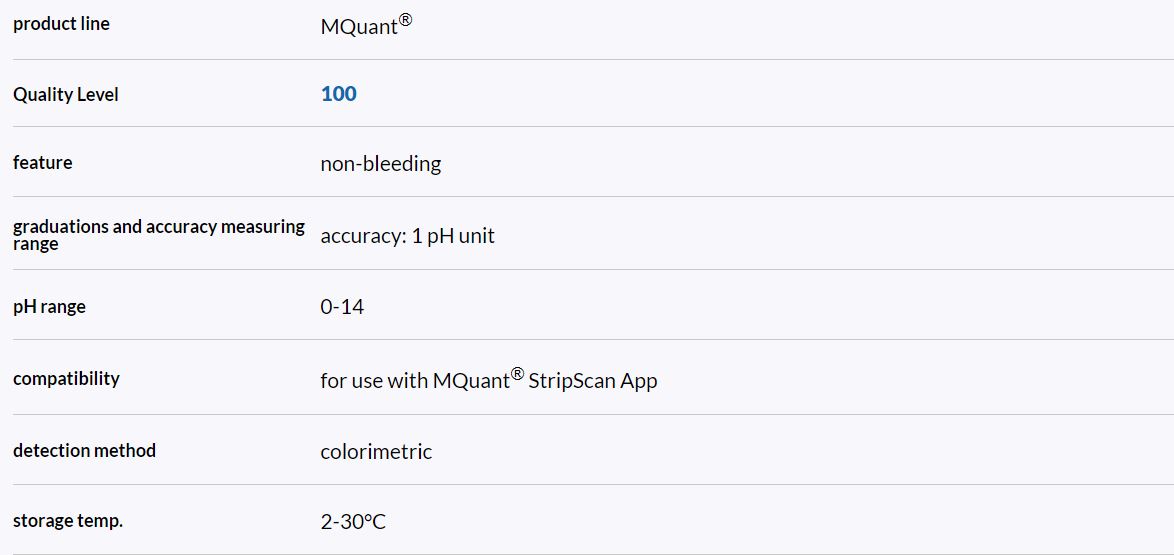1174x555 pixels.
Task: Click the "detection method" label
Action: [84, 451]
